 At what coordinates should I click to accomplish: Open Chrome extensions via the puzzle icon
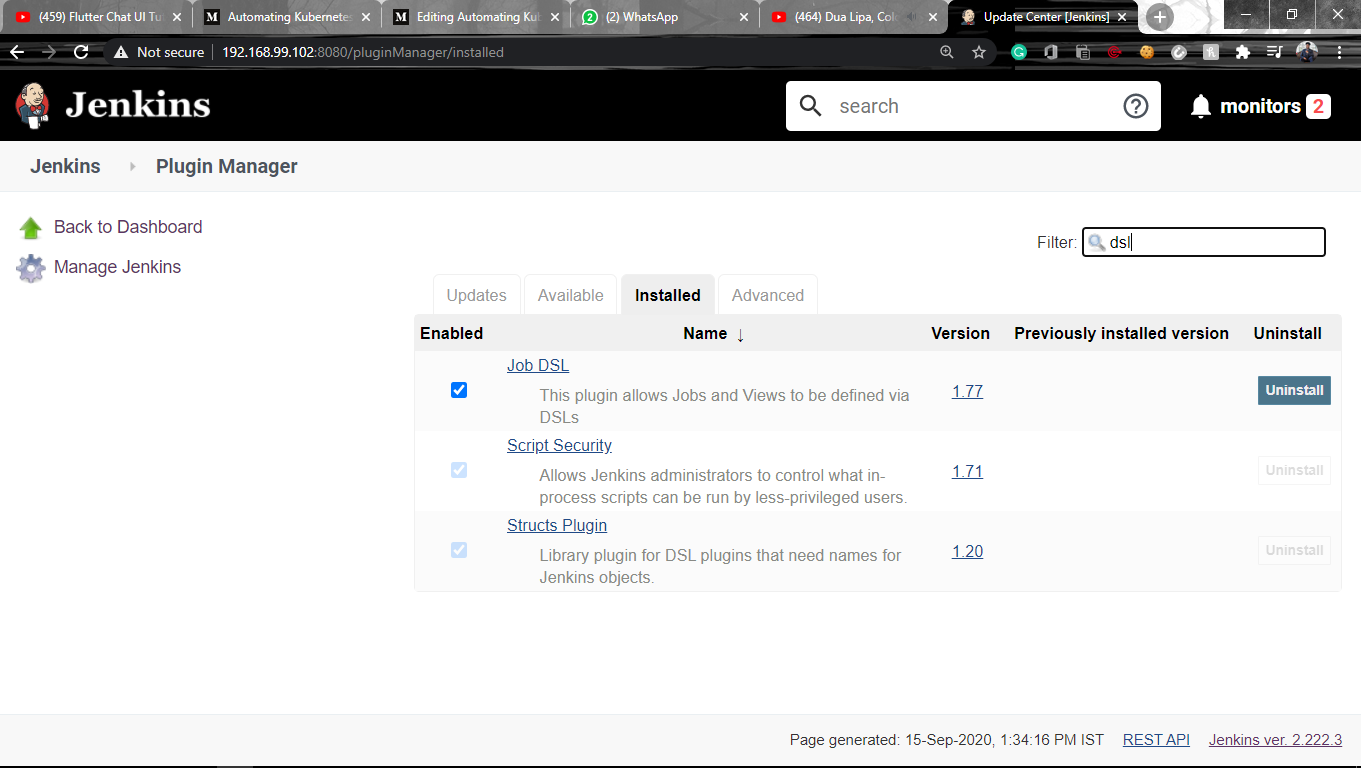click(x=1240, y=52)
